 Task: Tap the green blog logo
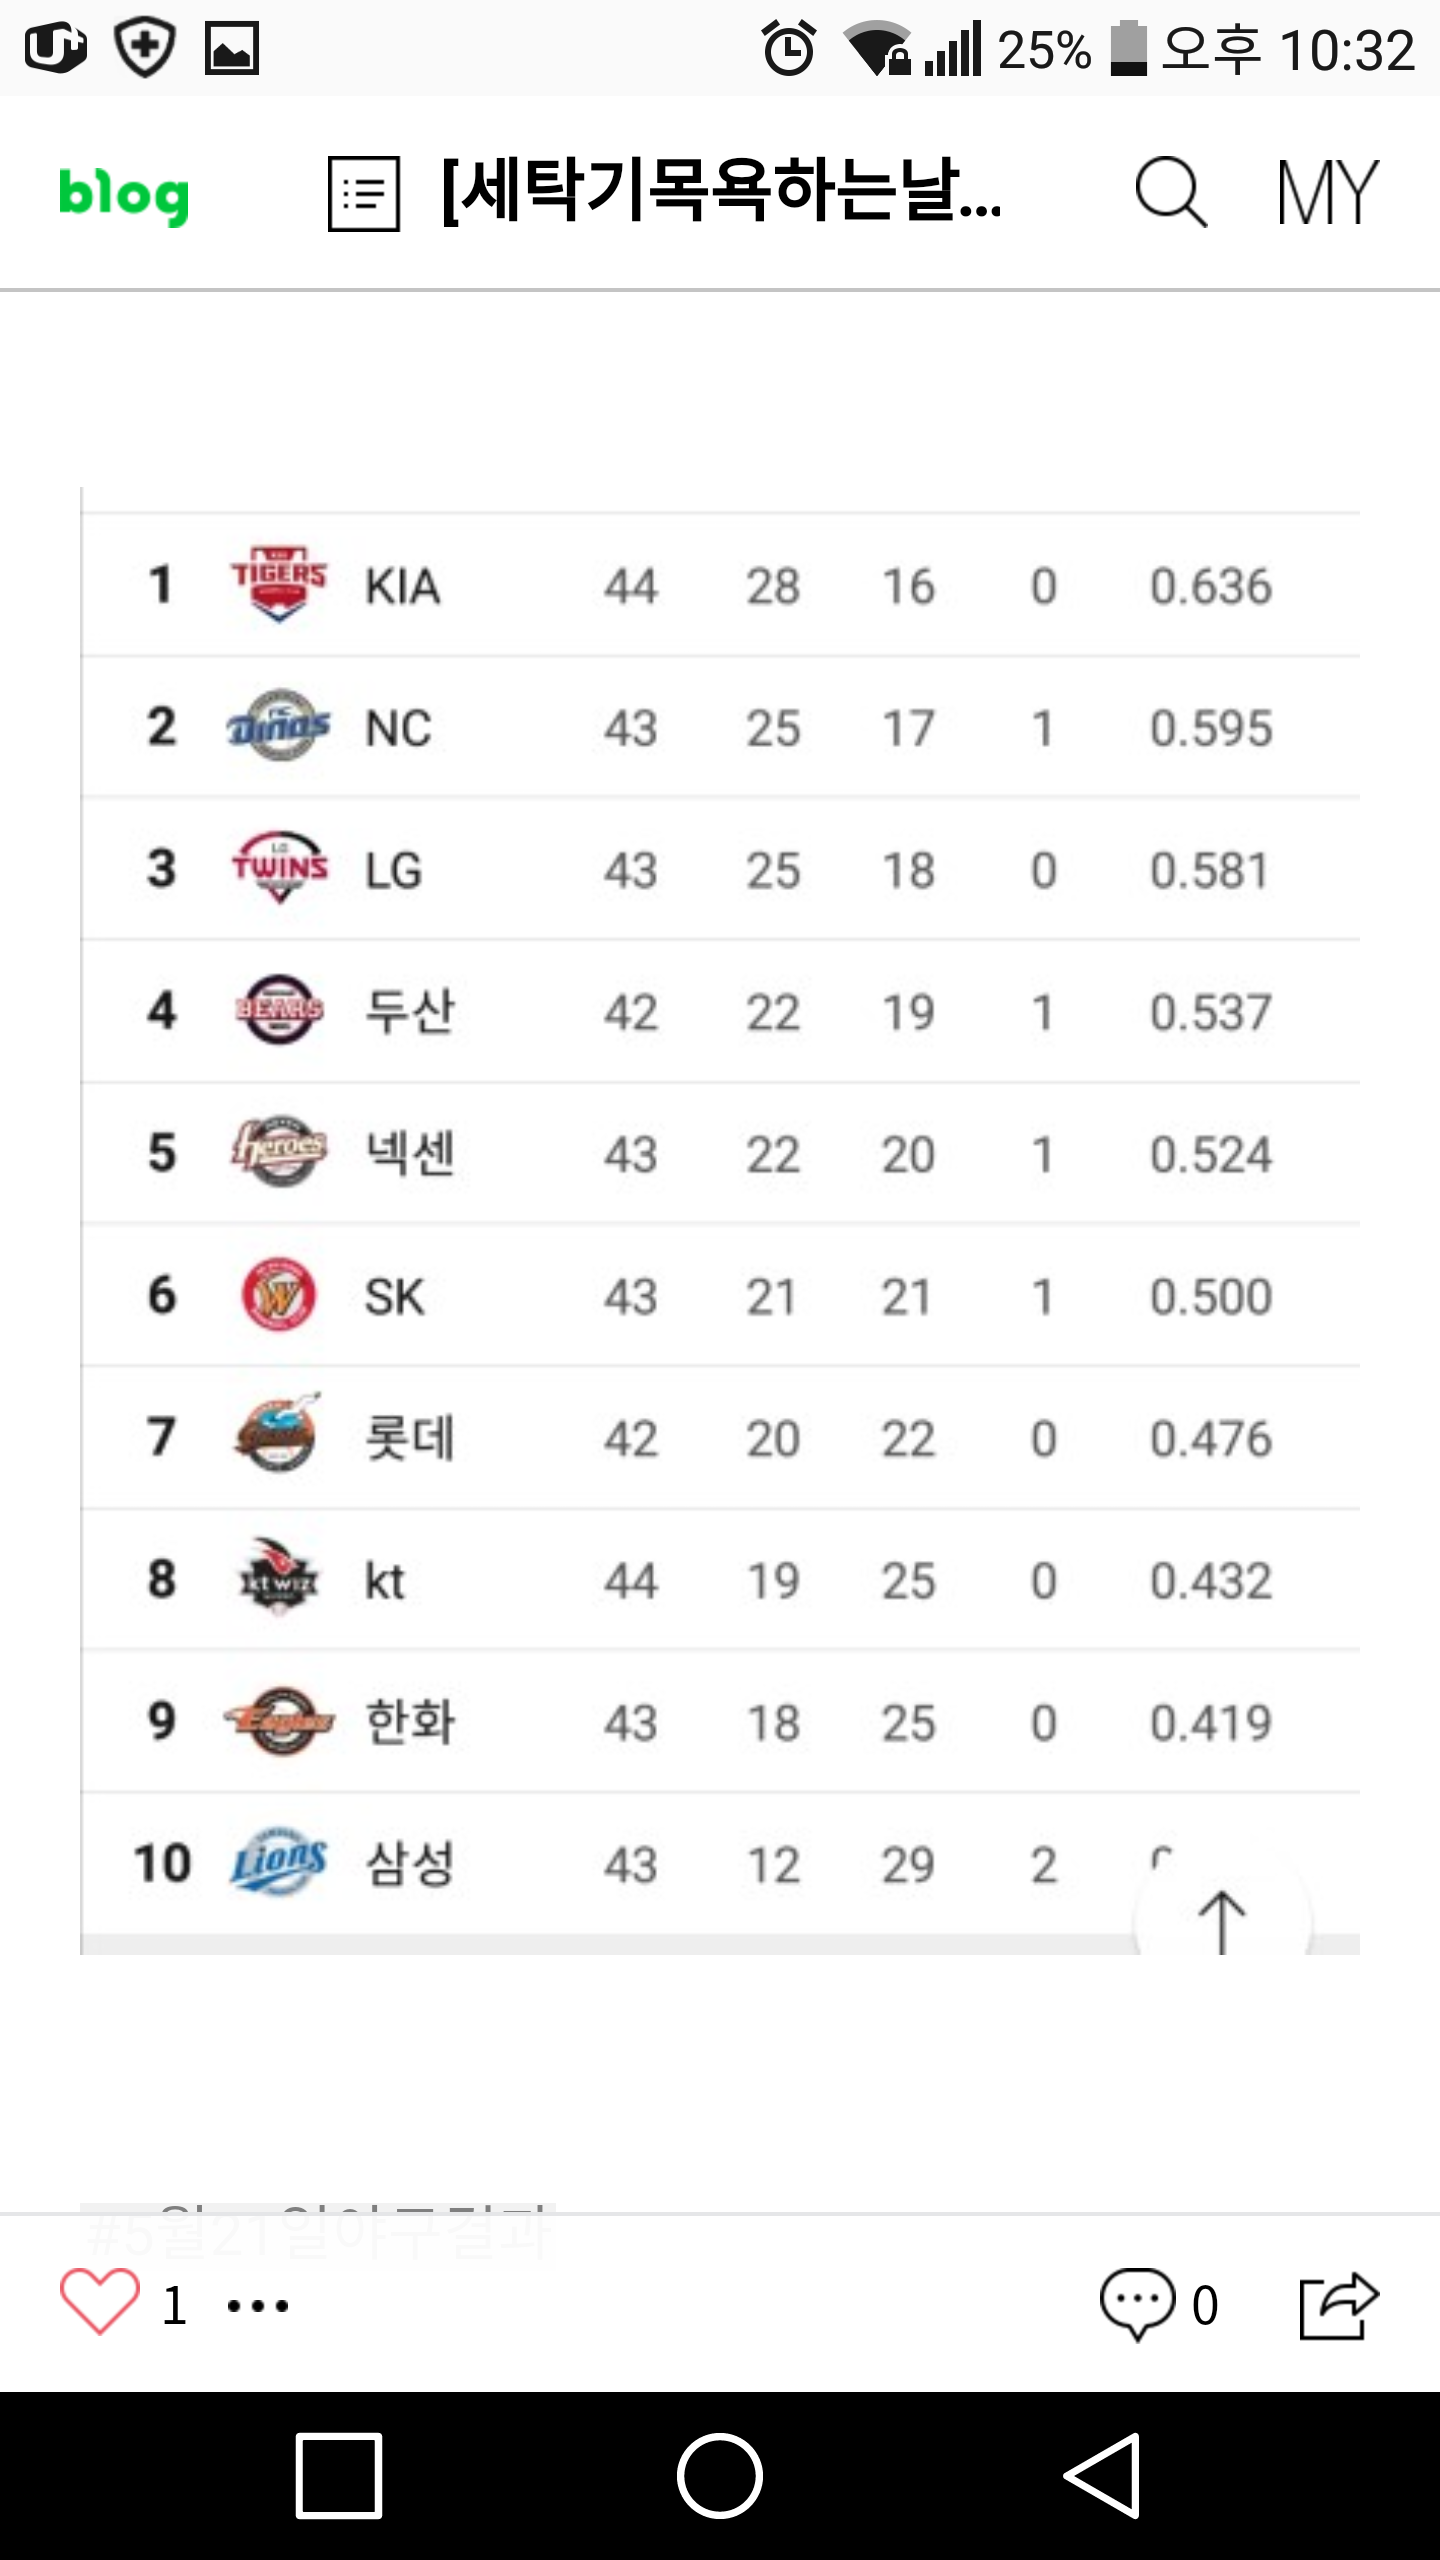click(x=124, y=194)
